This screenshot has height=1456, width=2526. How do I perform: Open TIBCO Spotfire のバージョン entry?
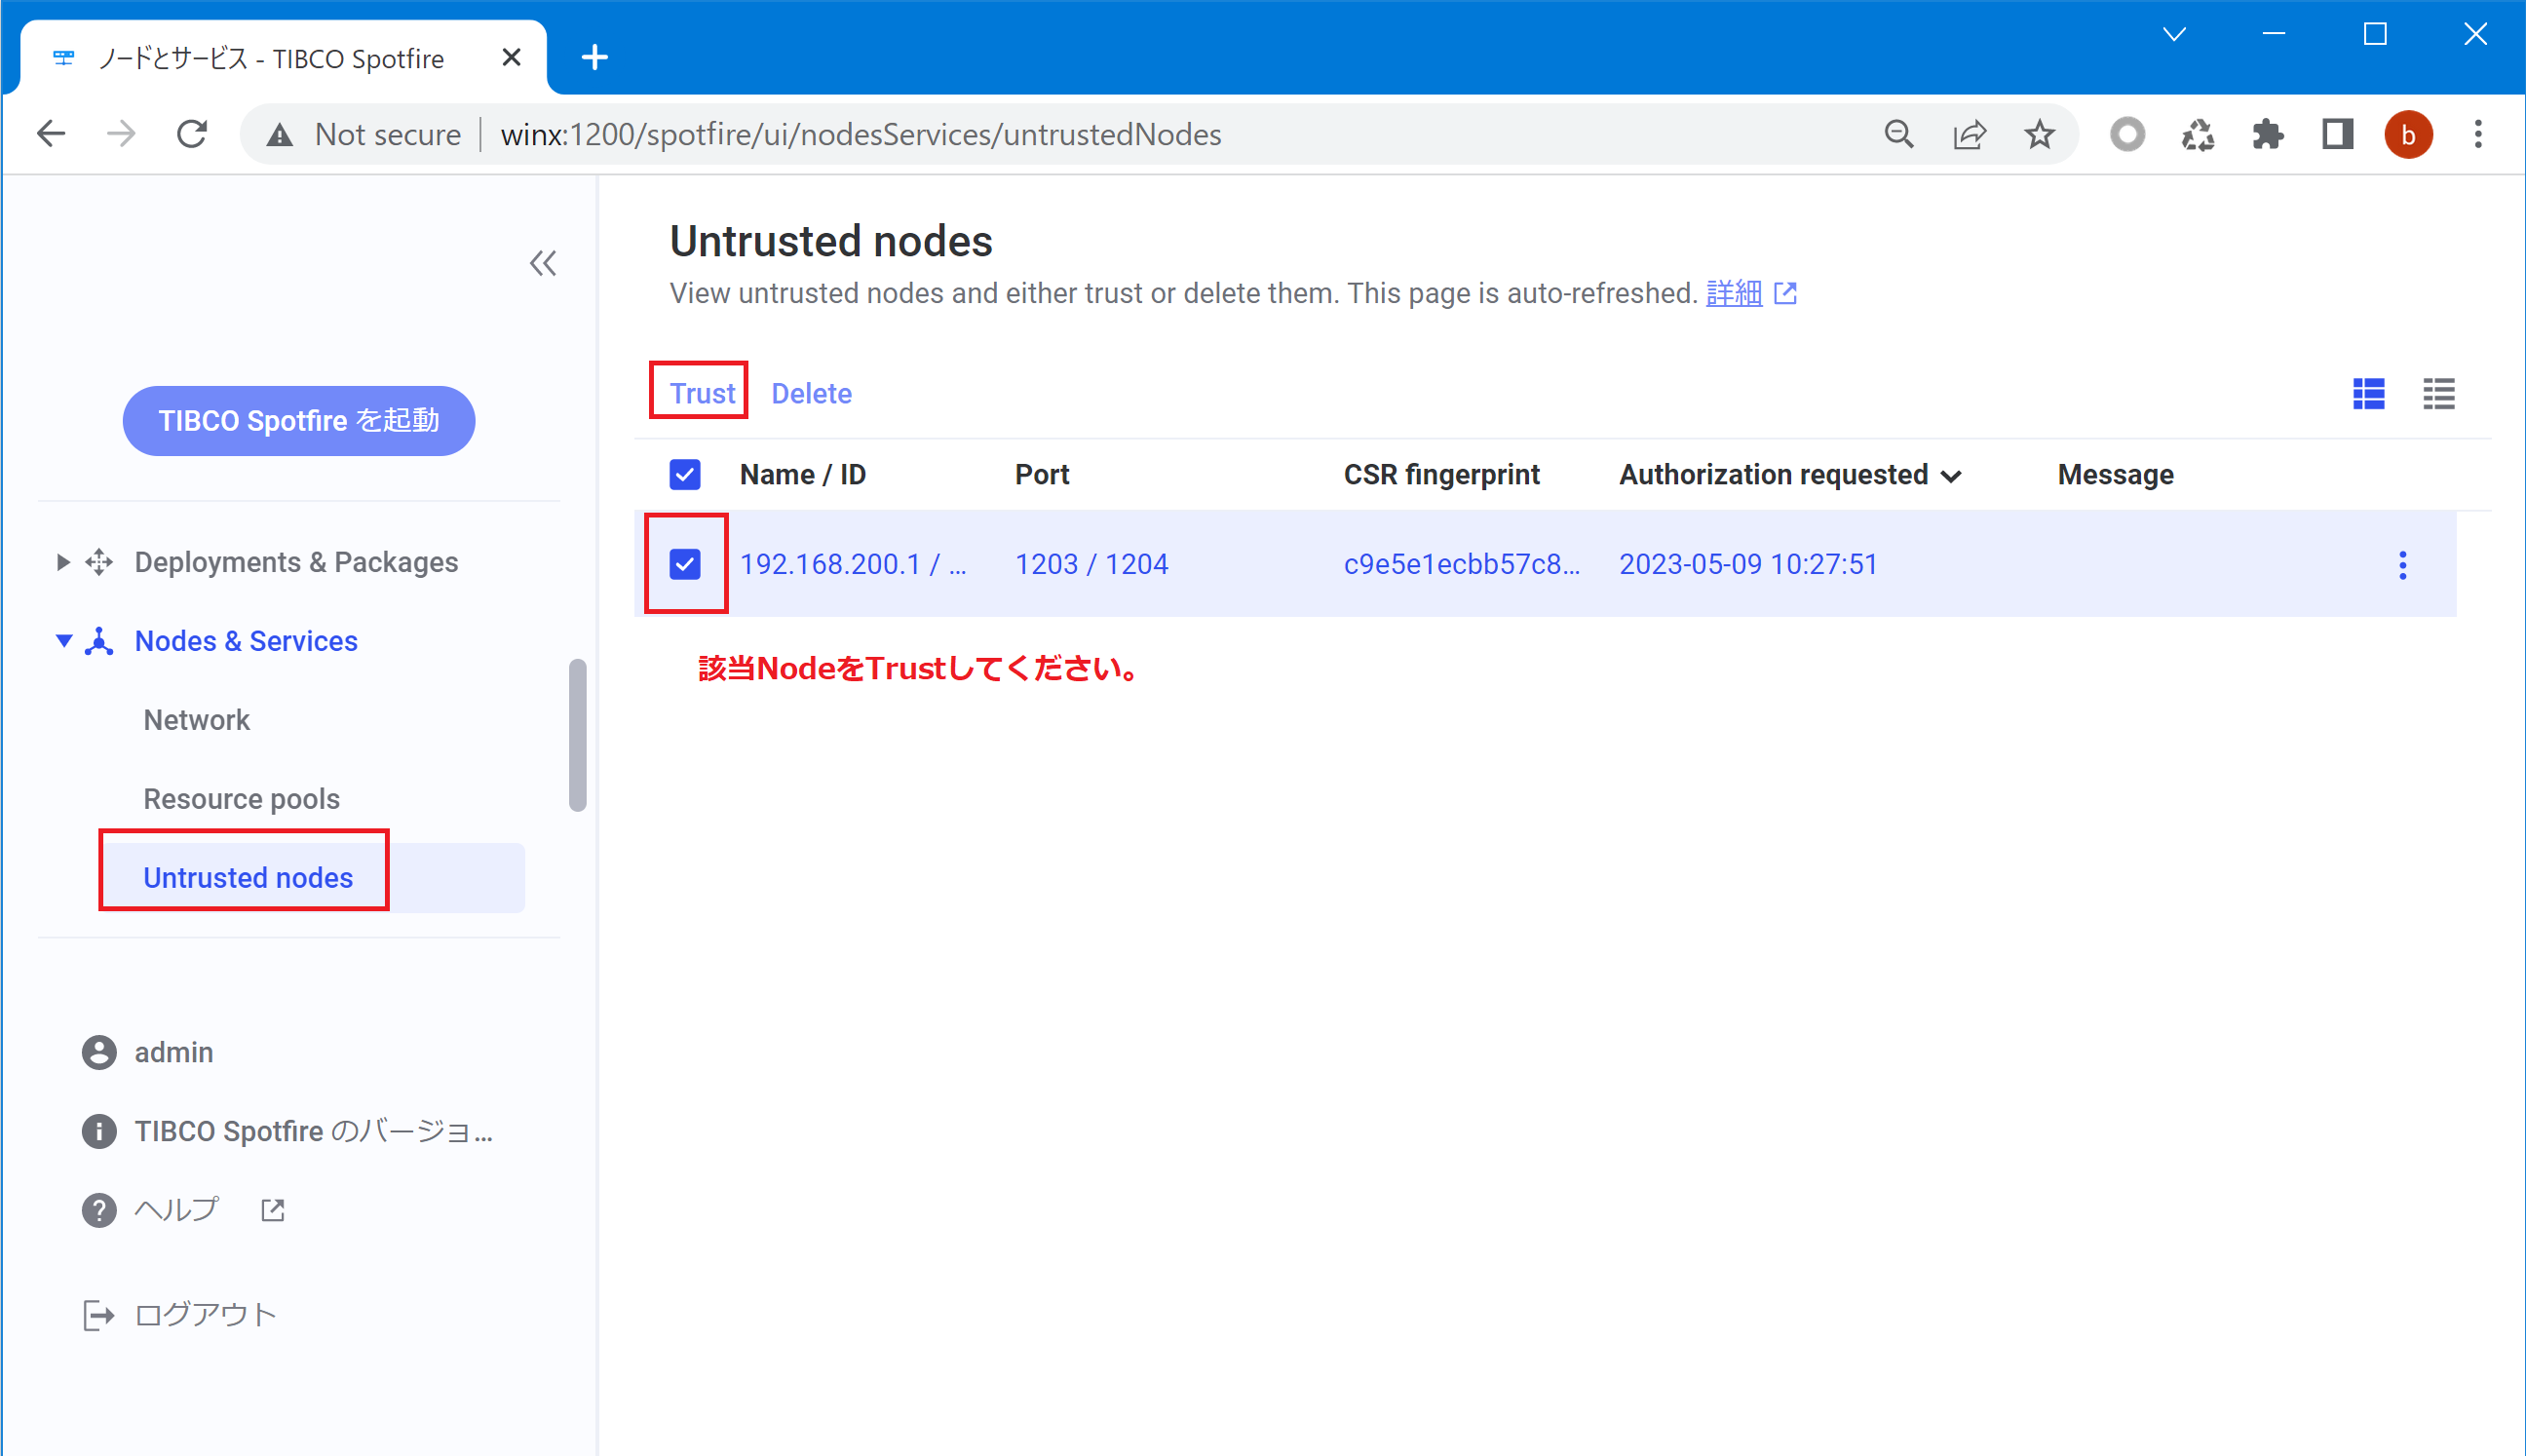point(314,1131)
